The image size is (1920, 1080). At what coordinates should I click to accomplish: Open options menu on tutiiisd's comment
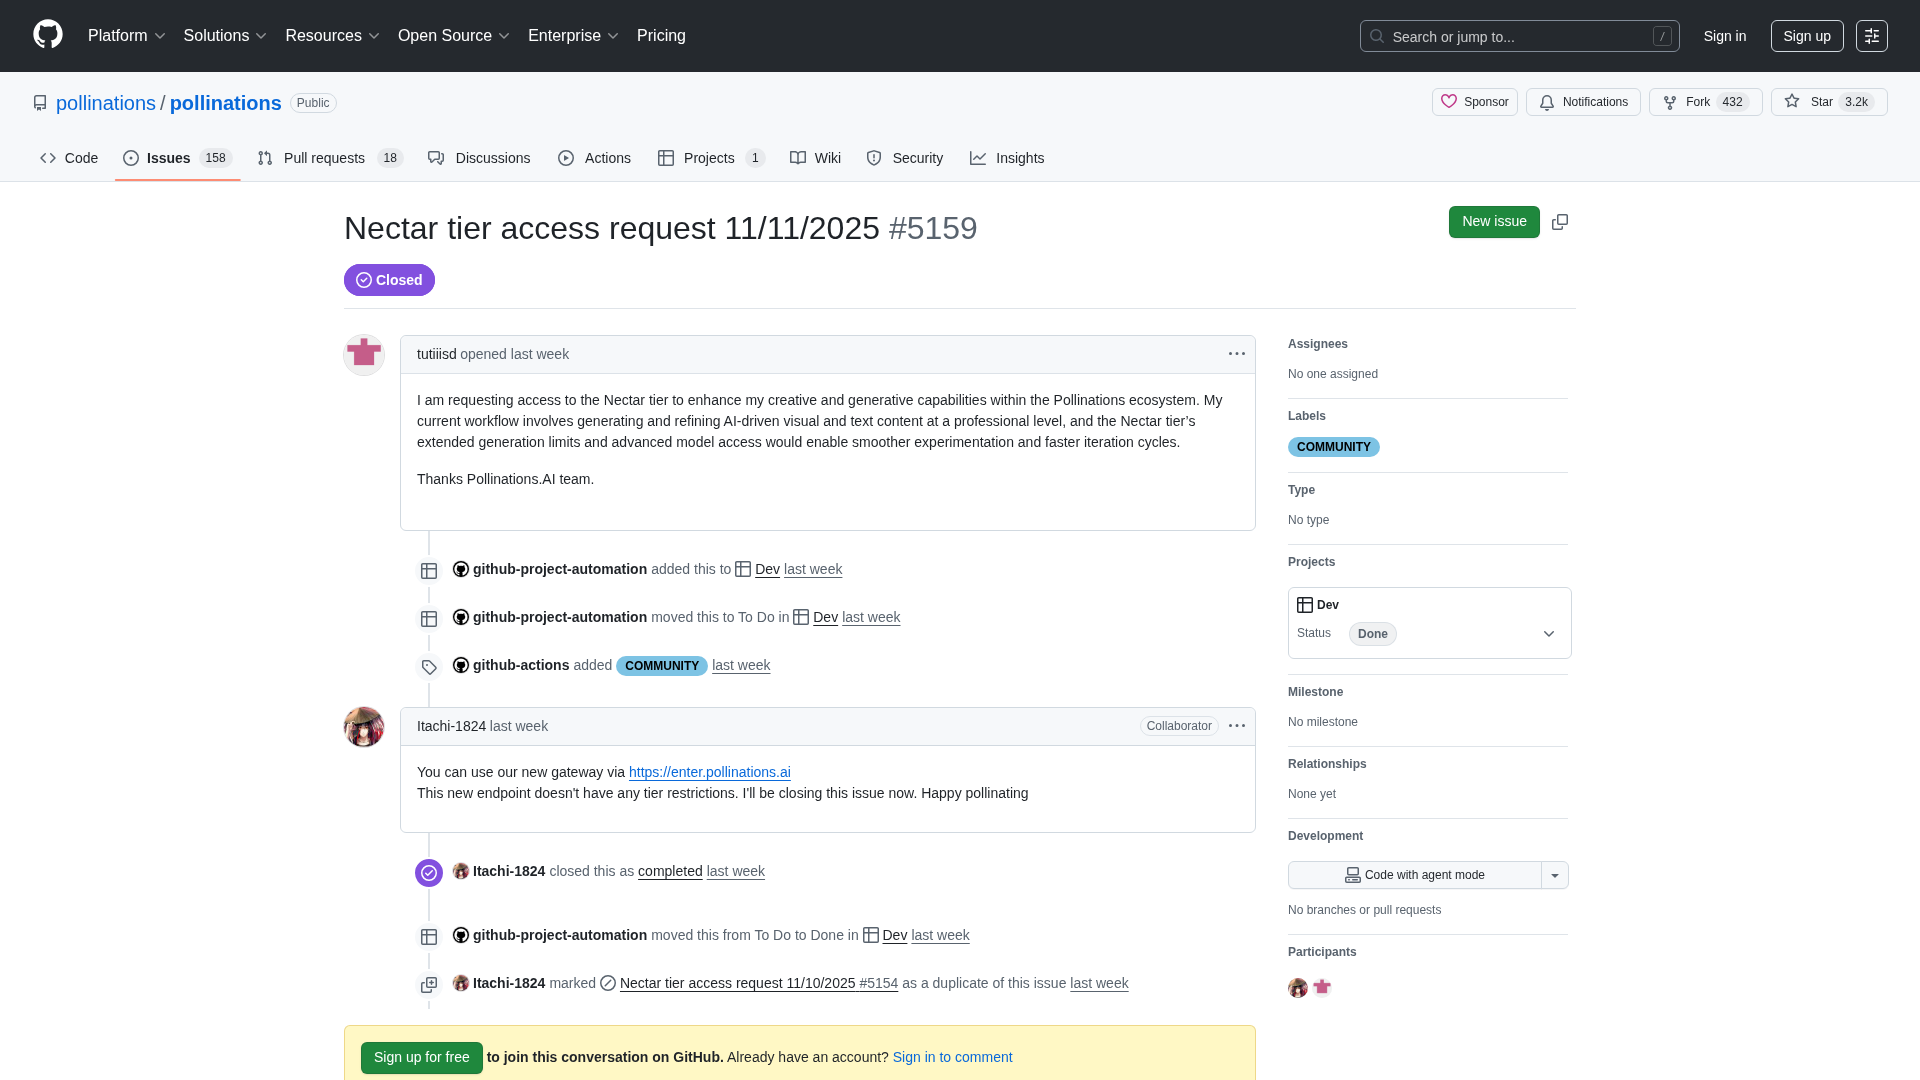[1236, 354]
